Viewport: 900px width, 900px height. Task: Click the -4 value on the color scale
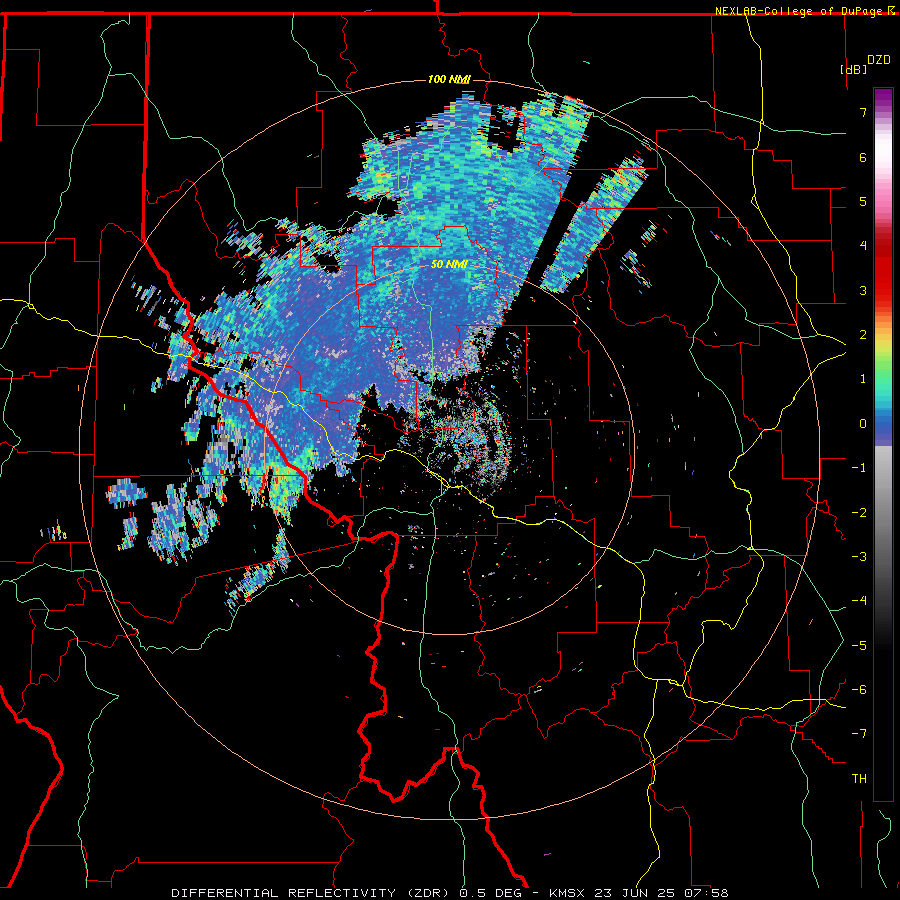pyautogui.click(x=859, y=601)
